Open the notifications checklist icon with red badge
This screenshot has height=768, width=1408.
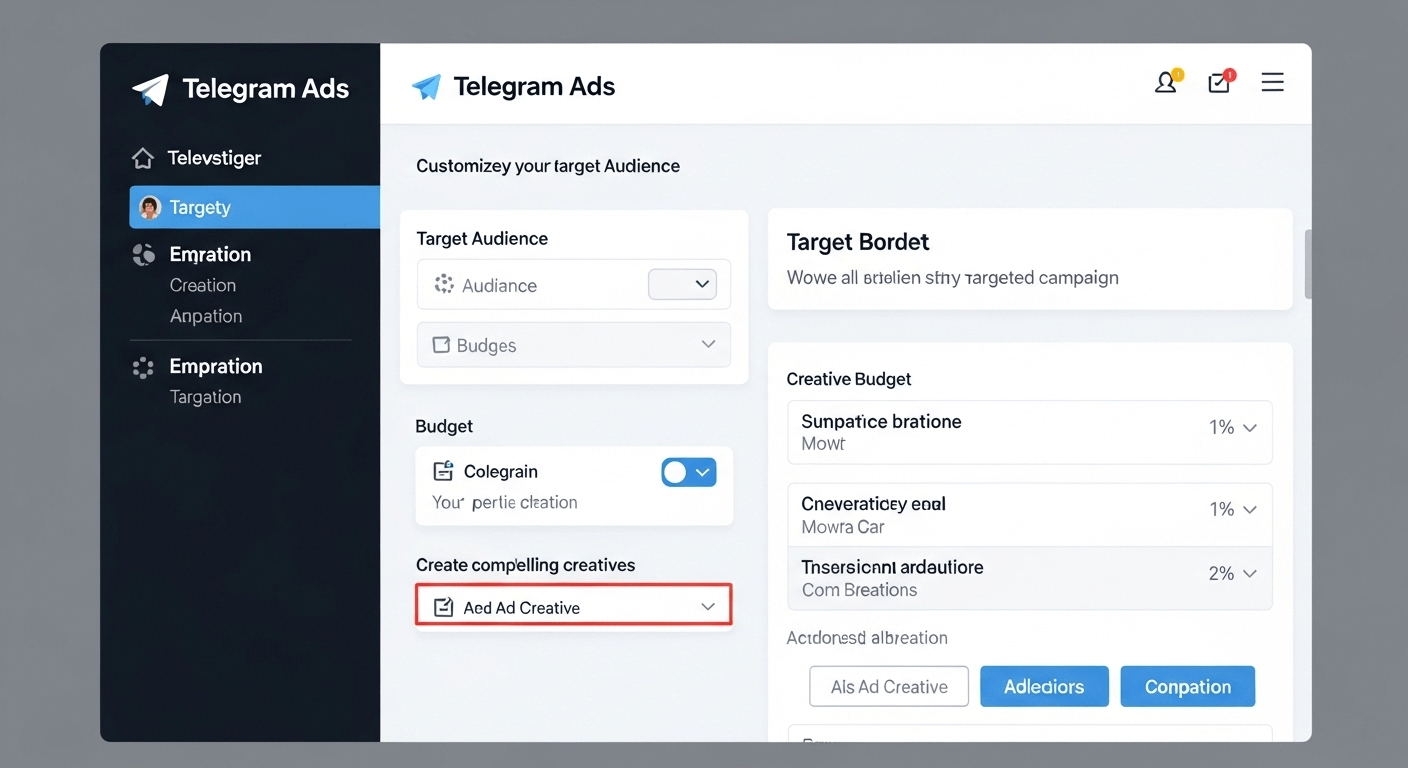(1219, 83)
